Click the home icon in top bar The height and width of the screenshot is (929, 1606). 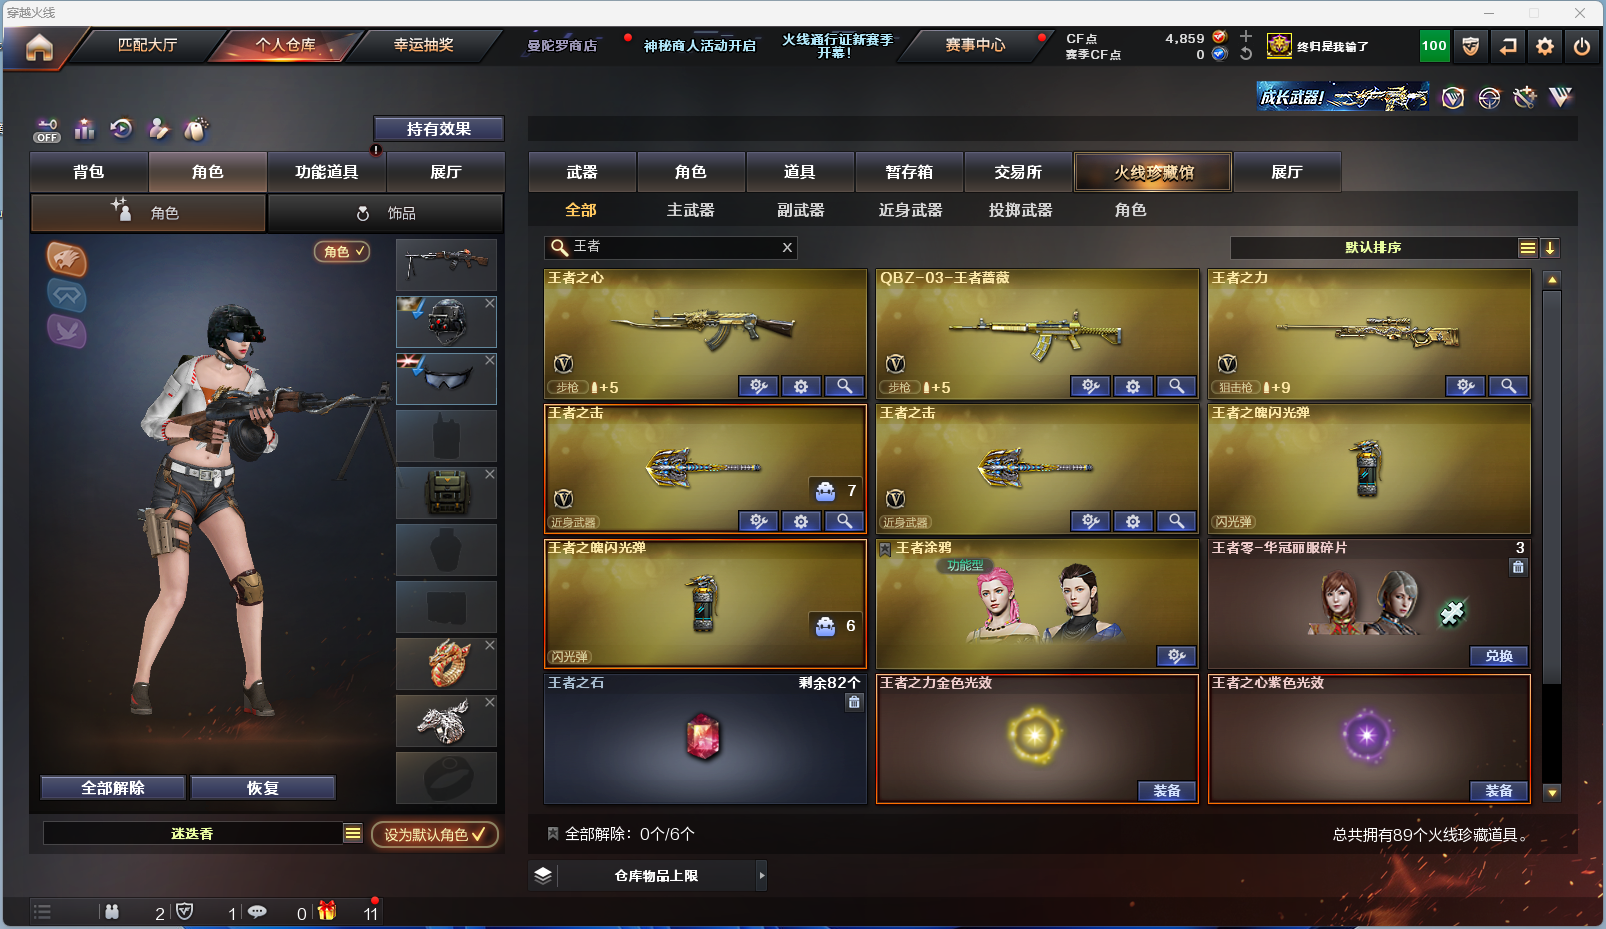(x=39, y=47)
